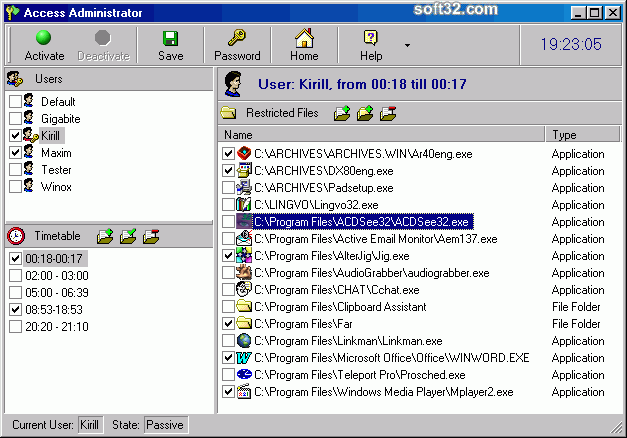Check the Padsetup.exe restriction checkbox
The height and width of the screenshot is (438, 627).
coord(228,188)
